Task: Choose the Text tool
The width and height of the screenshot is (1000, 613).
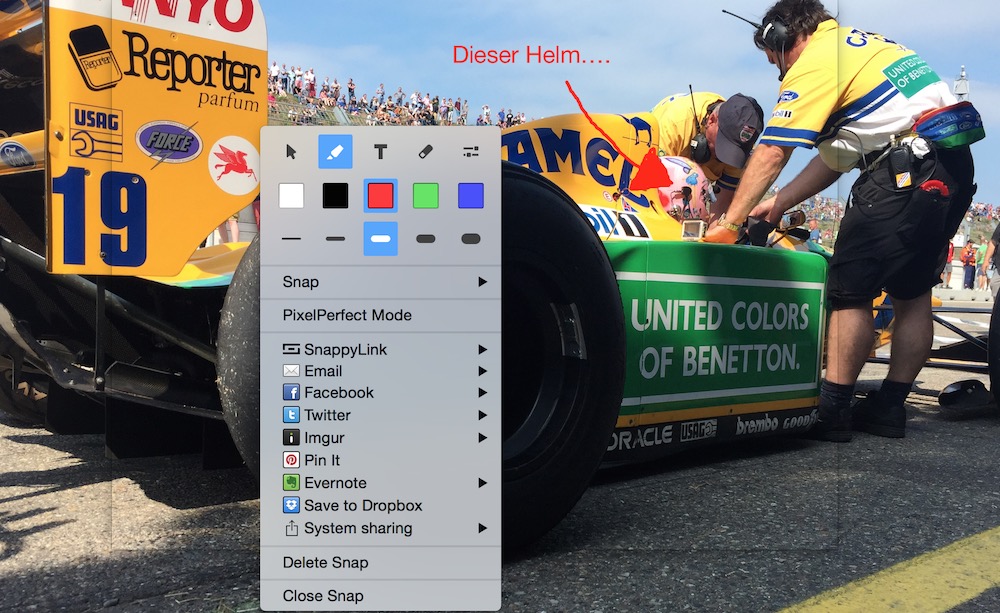Action: click(x=380, y=152)
